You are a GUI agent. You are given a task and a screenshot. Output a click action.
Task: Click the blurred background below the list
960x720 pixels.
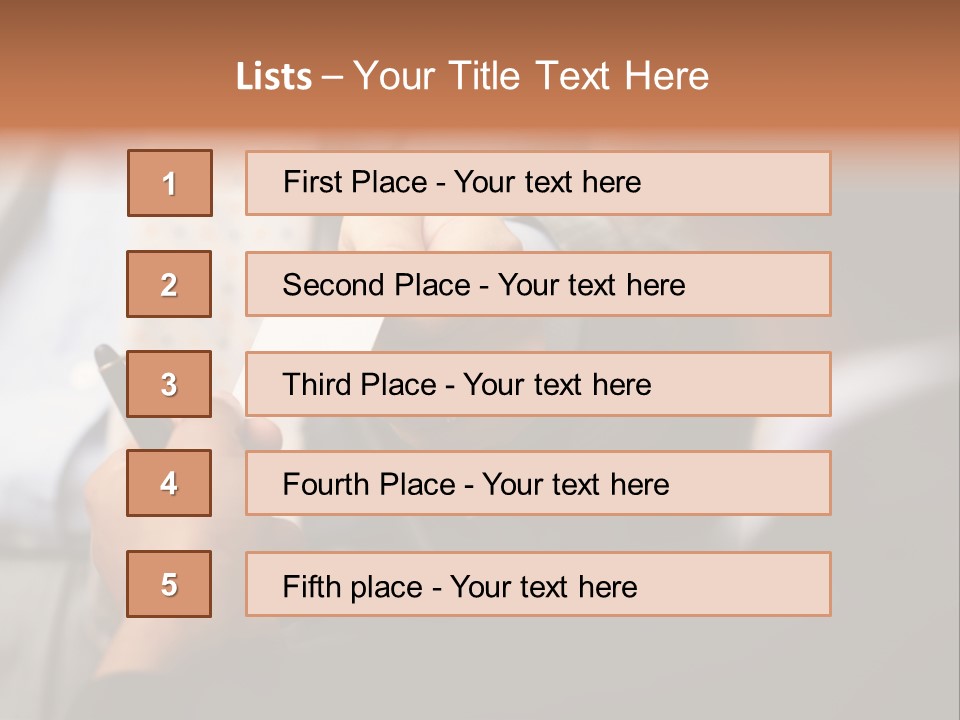point(480,670)
